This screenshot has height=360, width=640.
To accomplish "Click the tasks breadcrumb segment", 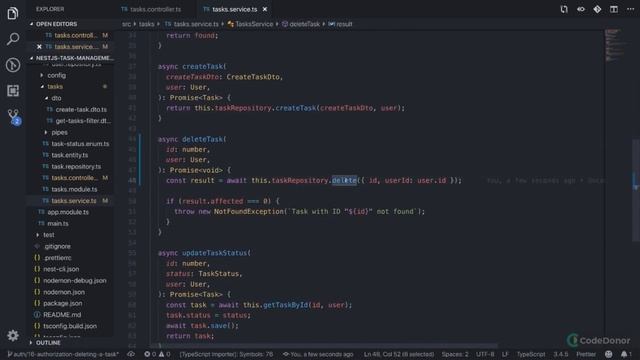I will click(147, 24).
